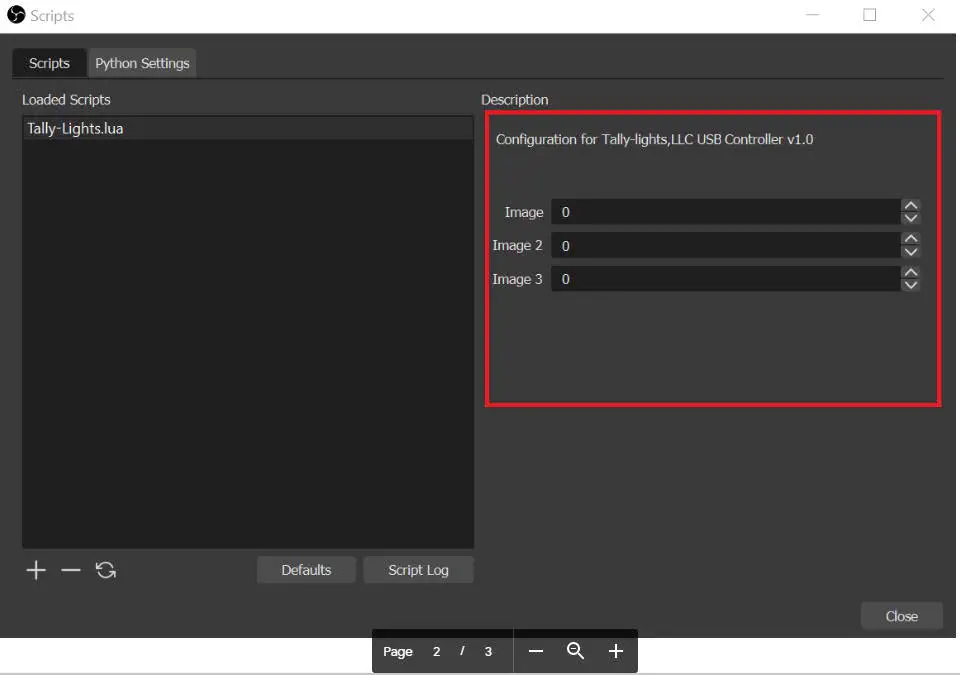Click into the Image 3 number field
Screen dimensions: 960x675
726,279
